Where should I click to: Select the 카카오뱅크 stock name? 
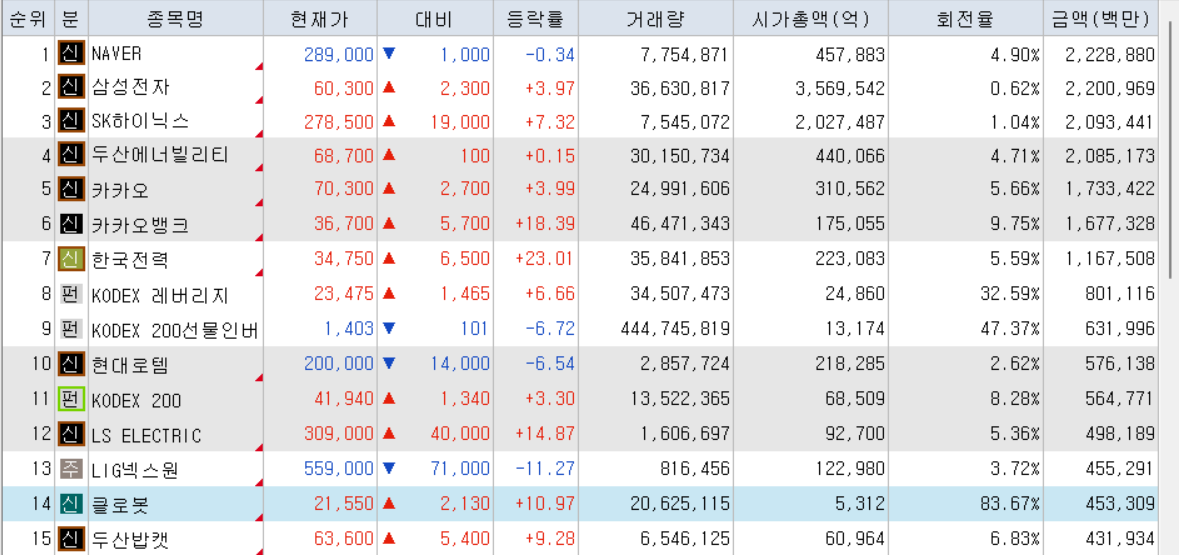[x=141, y=224]
